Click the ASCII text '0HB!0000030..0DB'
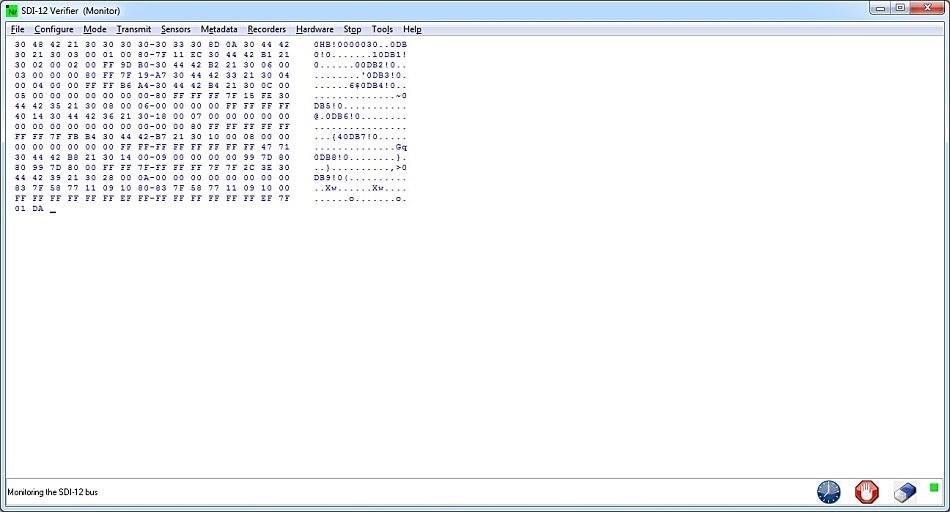Image resolution: width=950 pixels, height=512 pixels. point(360,45)
